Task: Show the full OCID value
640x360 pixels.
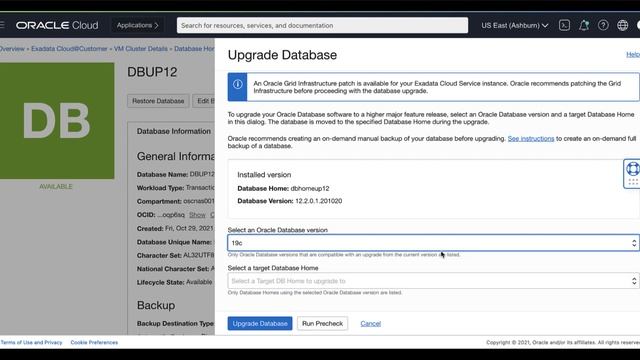Action: pos(197,215)
